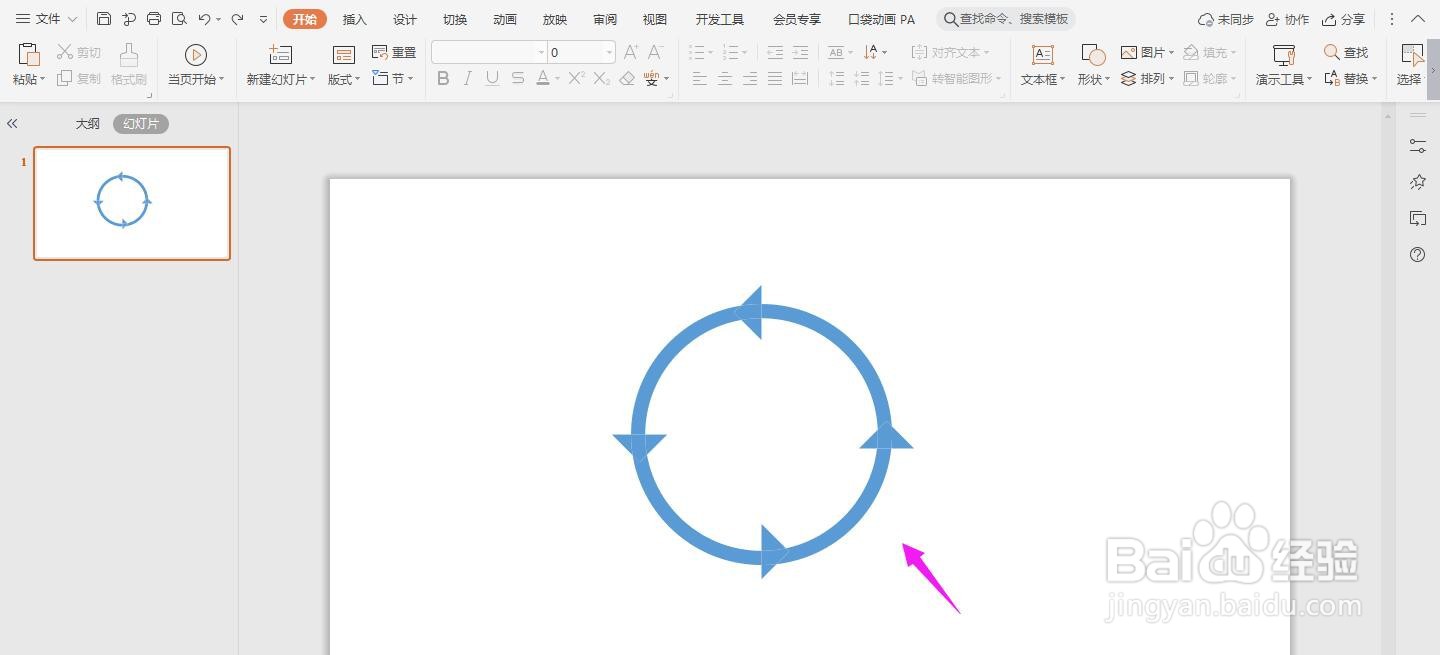
Task: Click the New Slide icon
Action: point(281,55)
